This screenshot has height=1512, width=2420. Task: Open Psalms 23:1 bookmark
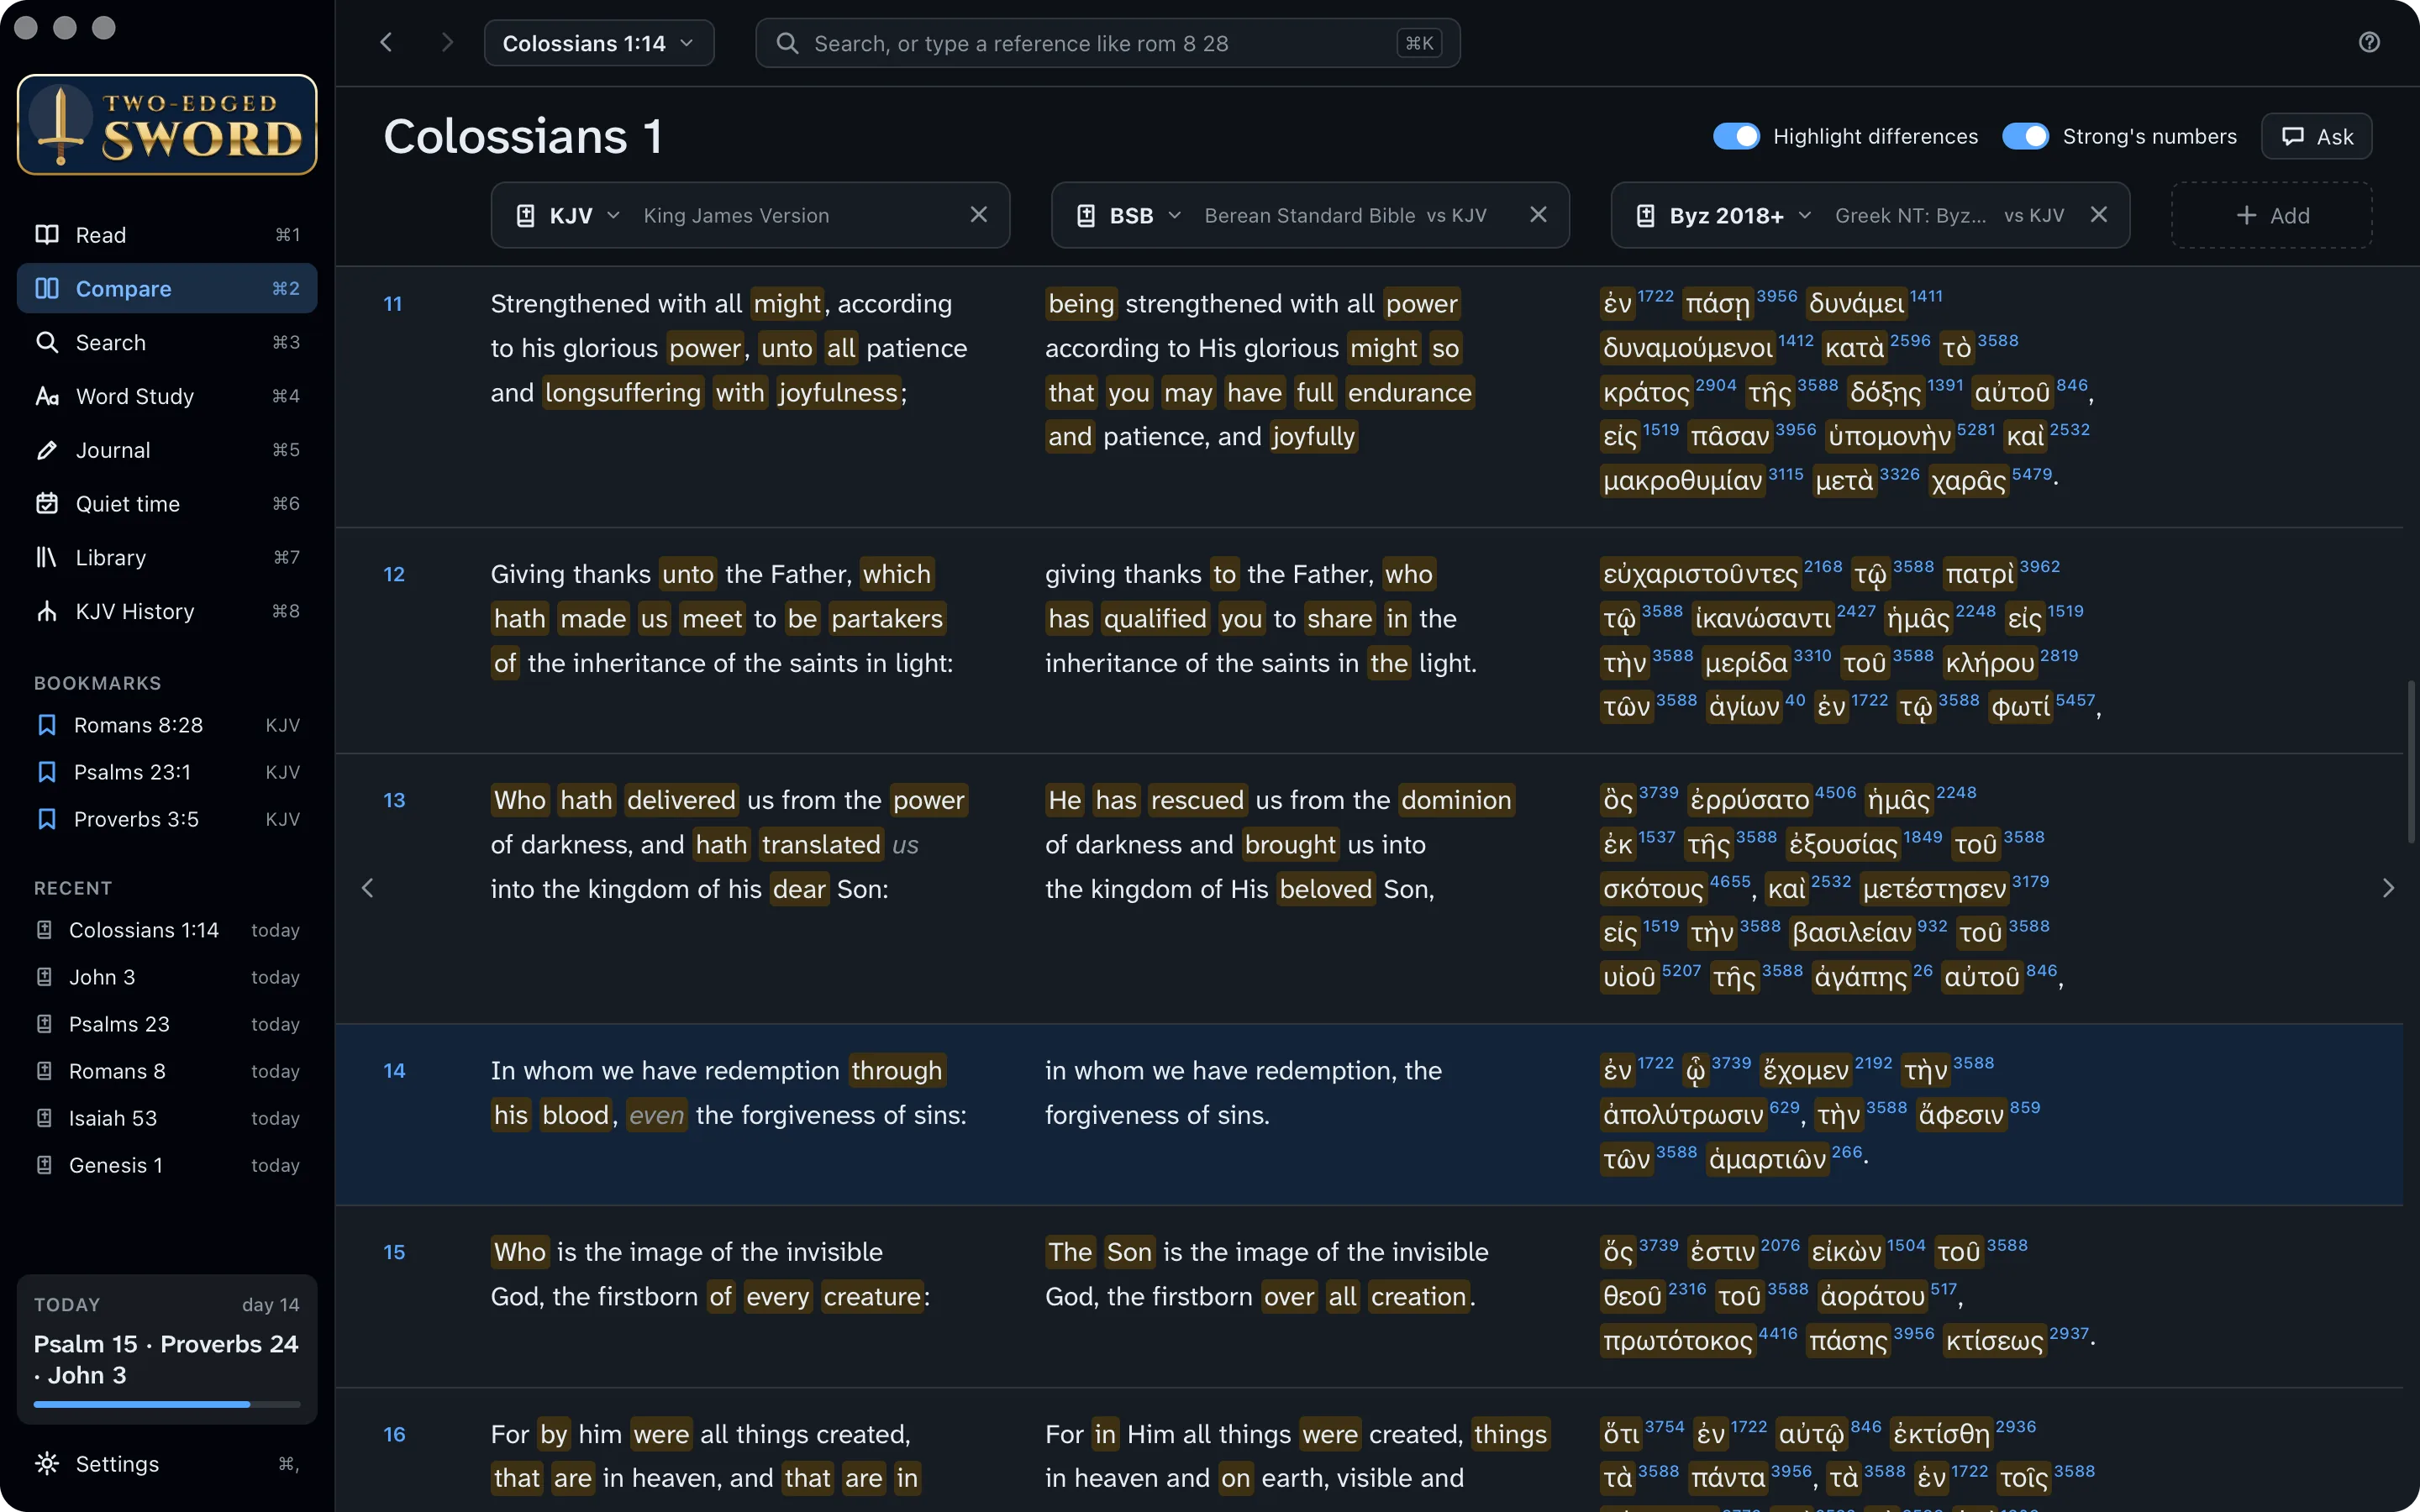(167, 772)
